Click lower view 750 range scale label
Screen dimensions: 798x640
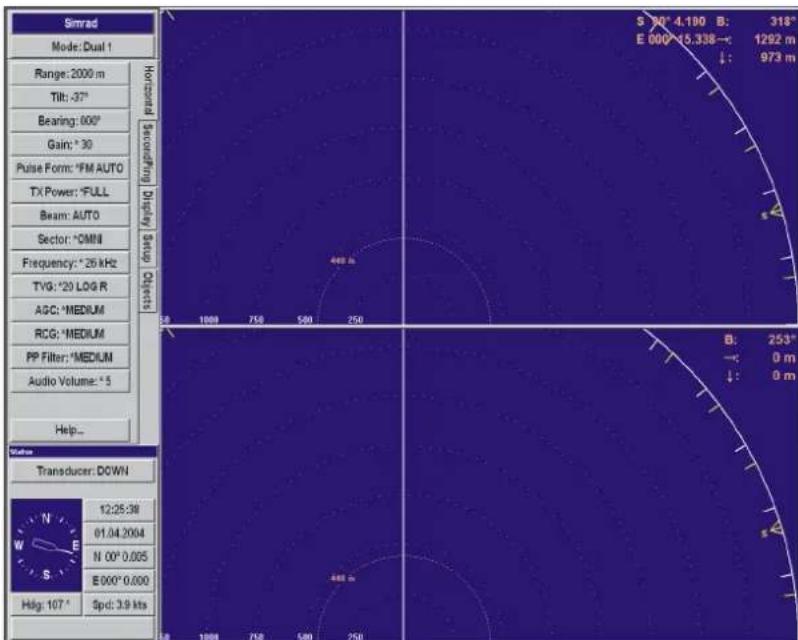click(x=256, y=636)
